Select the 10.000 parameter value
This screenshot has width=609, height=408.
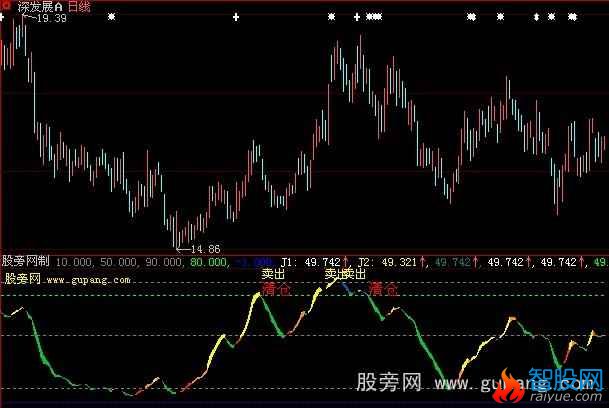click(x=74, y=262)
